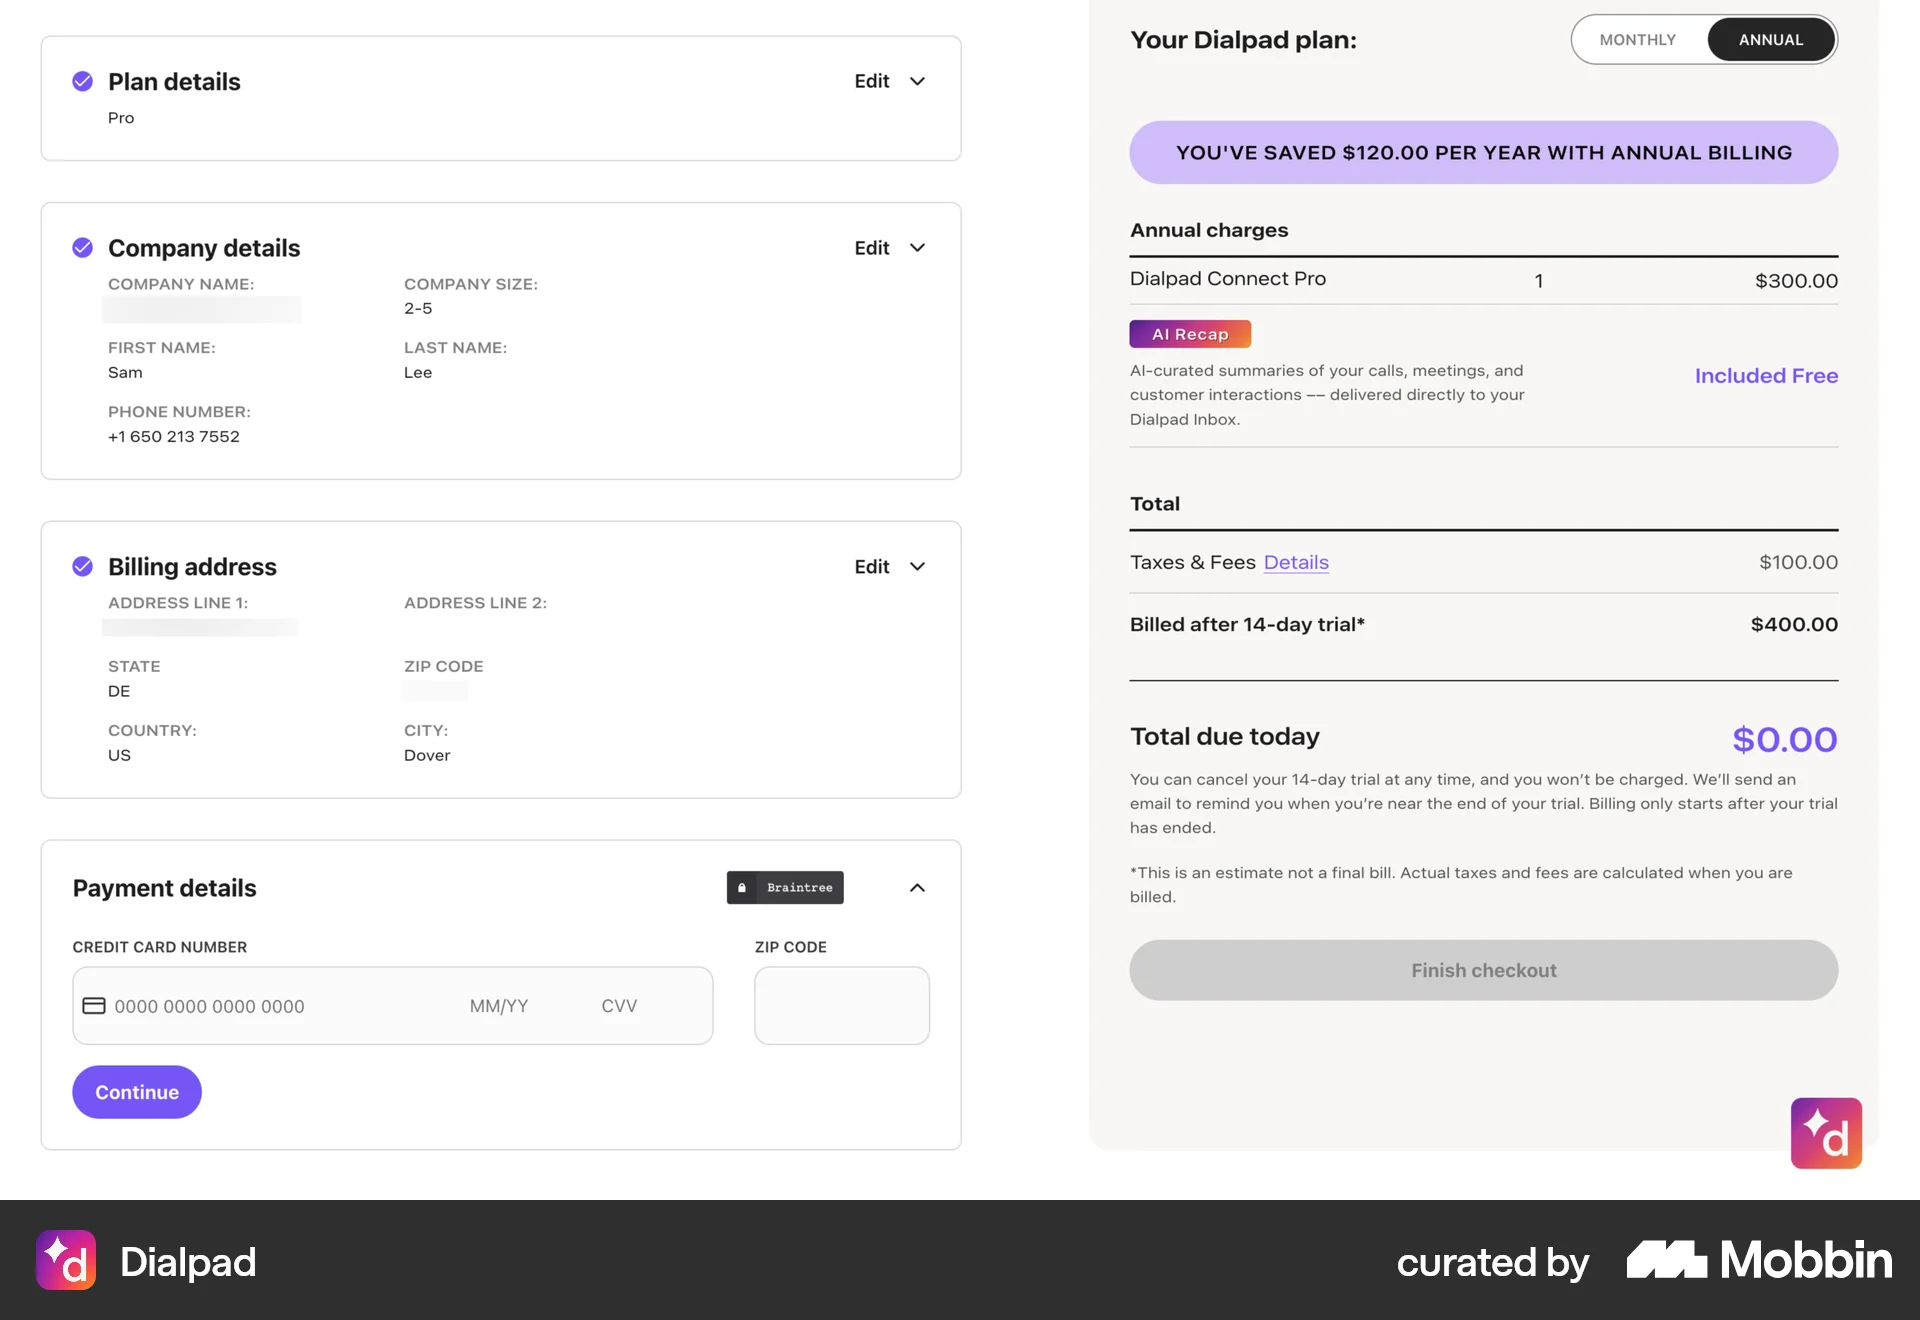Click the Plan details completion checkmark icon

point(83,81)
